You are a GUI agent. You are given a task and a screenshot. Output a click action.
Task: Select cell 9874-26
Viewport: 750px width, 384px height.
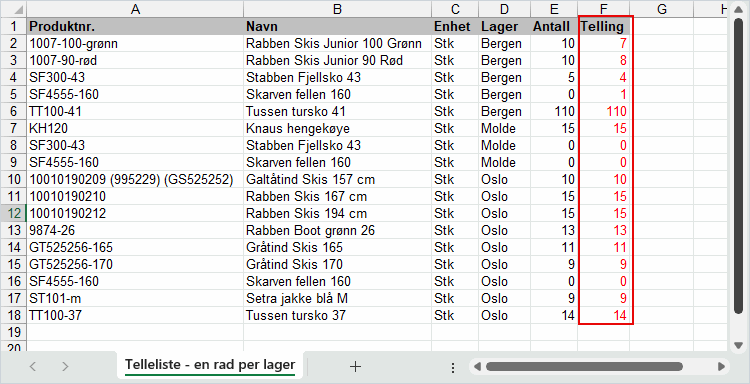pos(135,230)
